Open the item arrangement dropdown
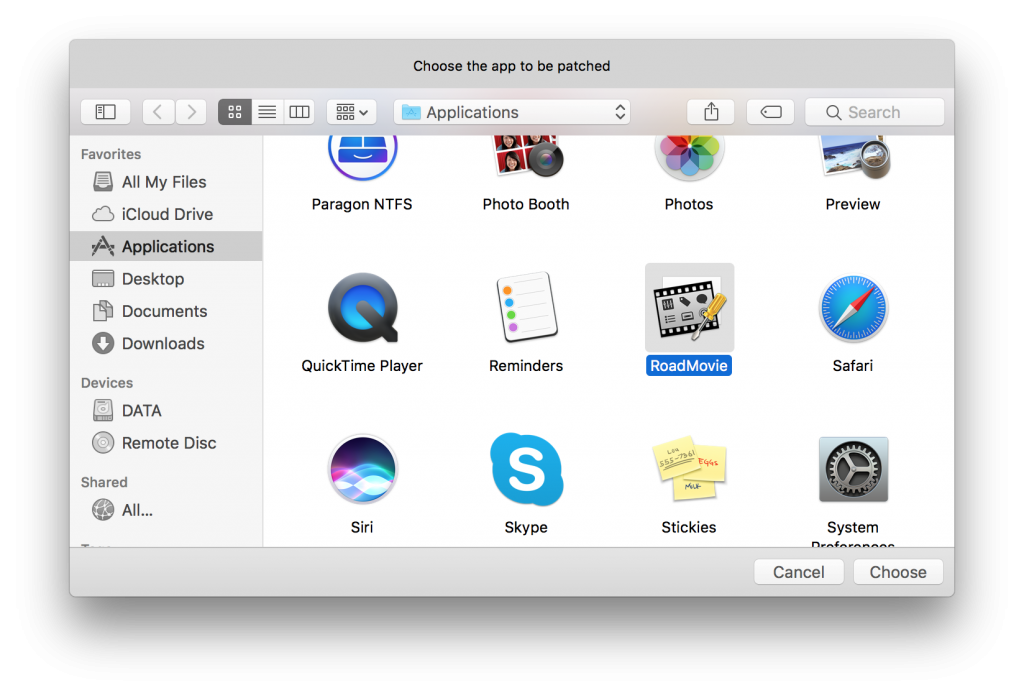Image resolution: width=1024 pixels, height=696 pixels. tap(351, 112)
